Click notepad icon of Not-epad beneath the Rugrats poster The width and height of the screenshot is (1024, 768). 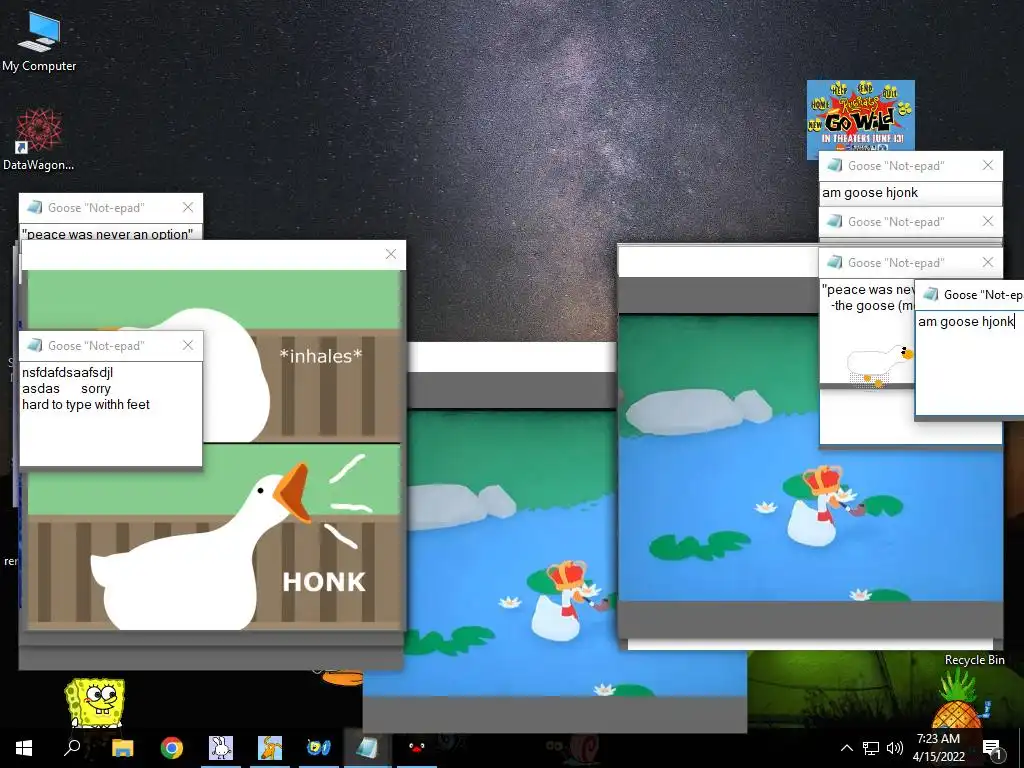click(x=835, y=166)
